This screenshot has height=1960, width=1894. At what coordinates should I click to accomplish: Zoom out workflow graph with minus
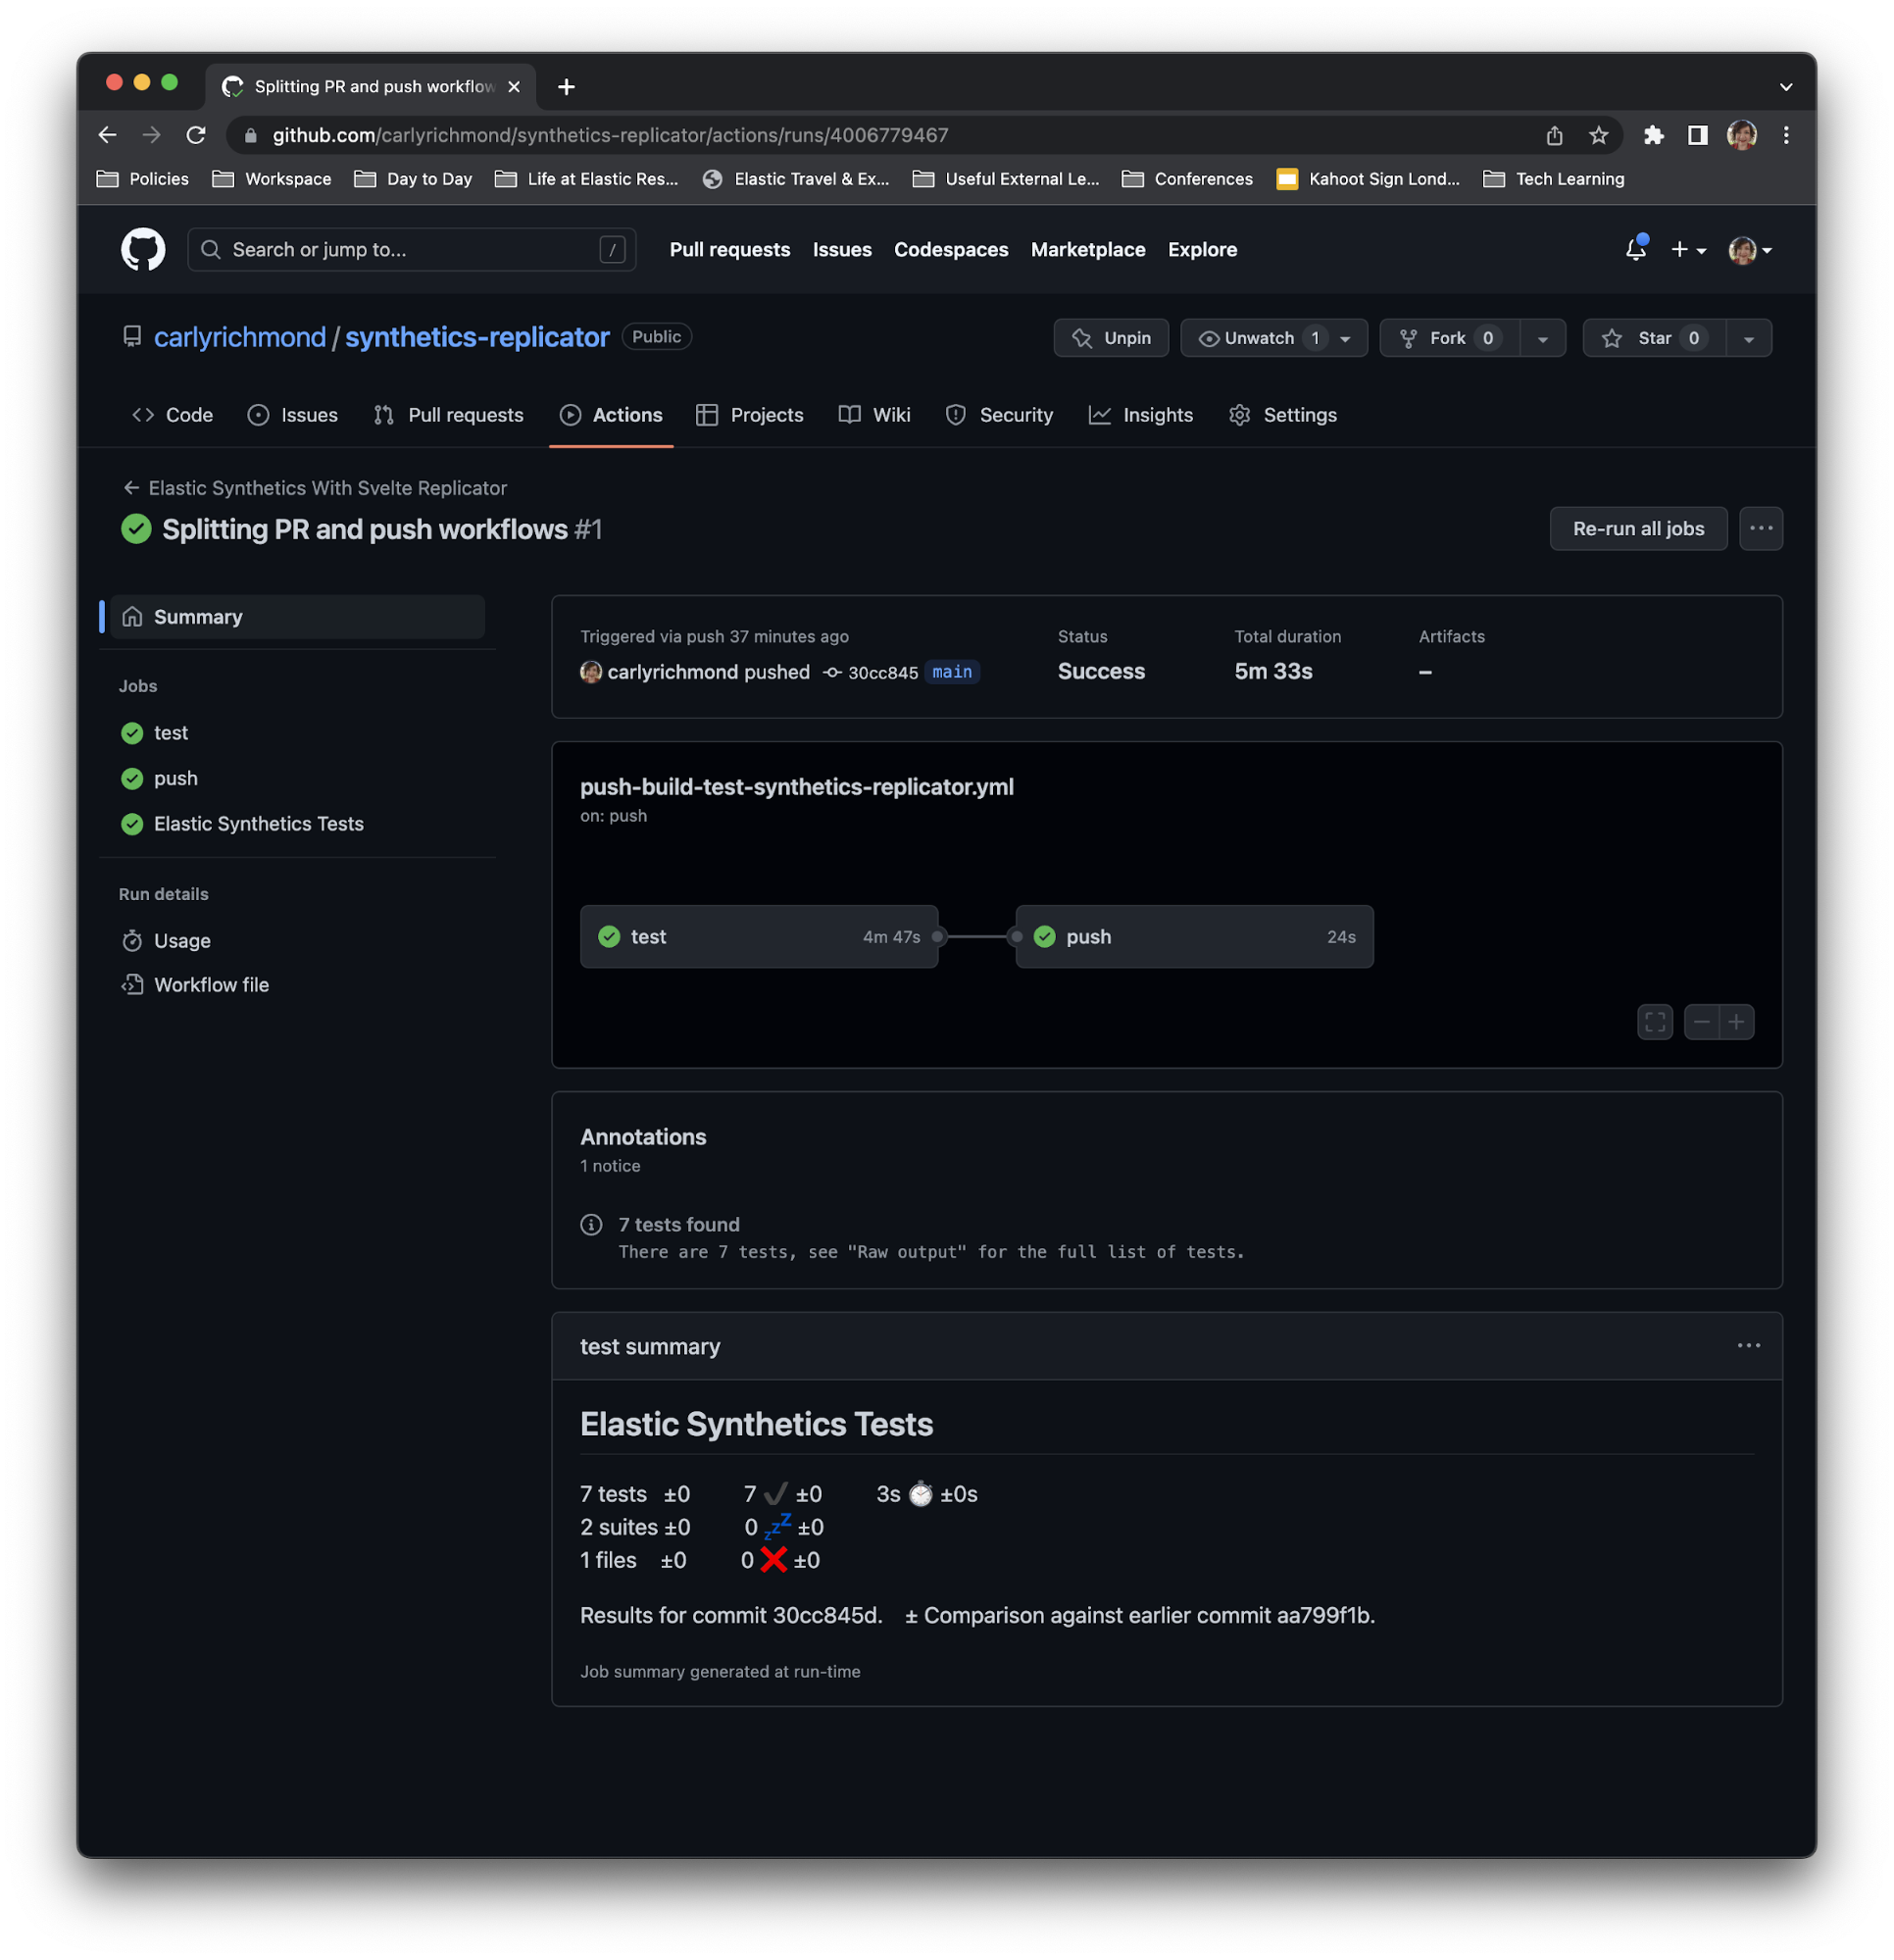coord(1701,1022)
